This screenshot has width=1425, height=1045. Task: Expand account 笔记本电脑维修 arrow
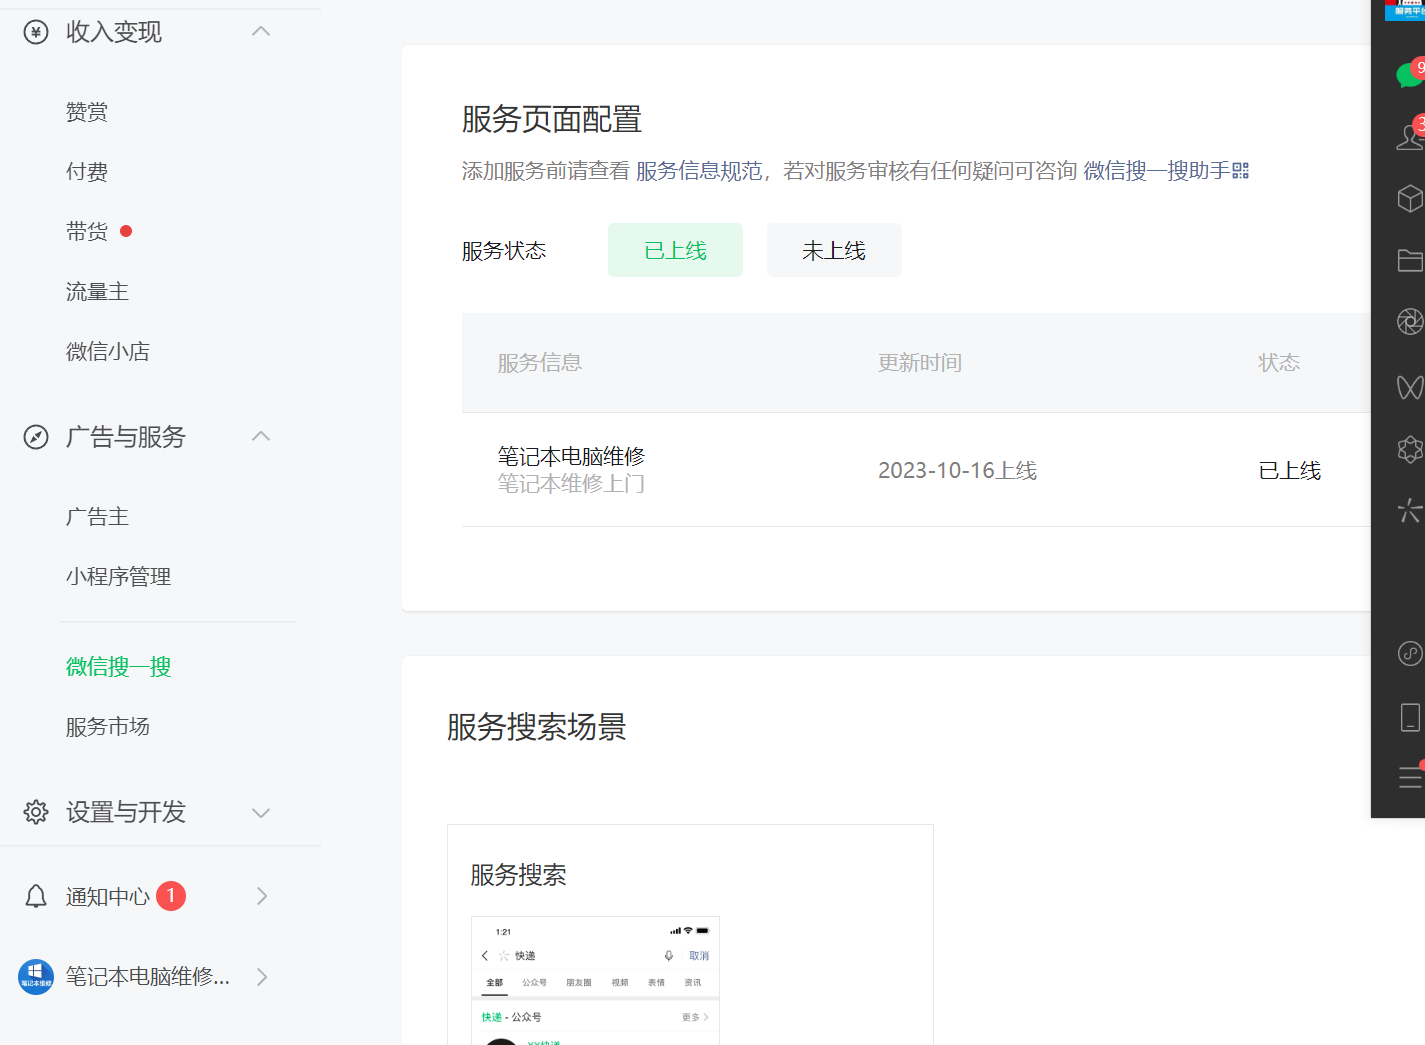(x=262, y=977)
